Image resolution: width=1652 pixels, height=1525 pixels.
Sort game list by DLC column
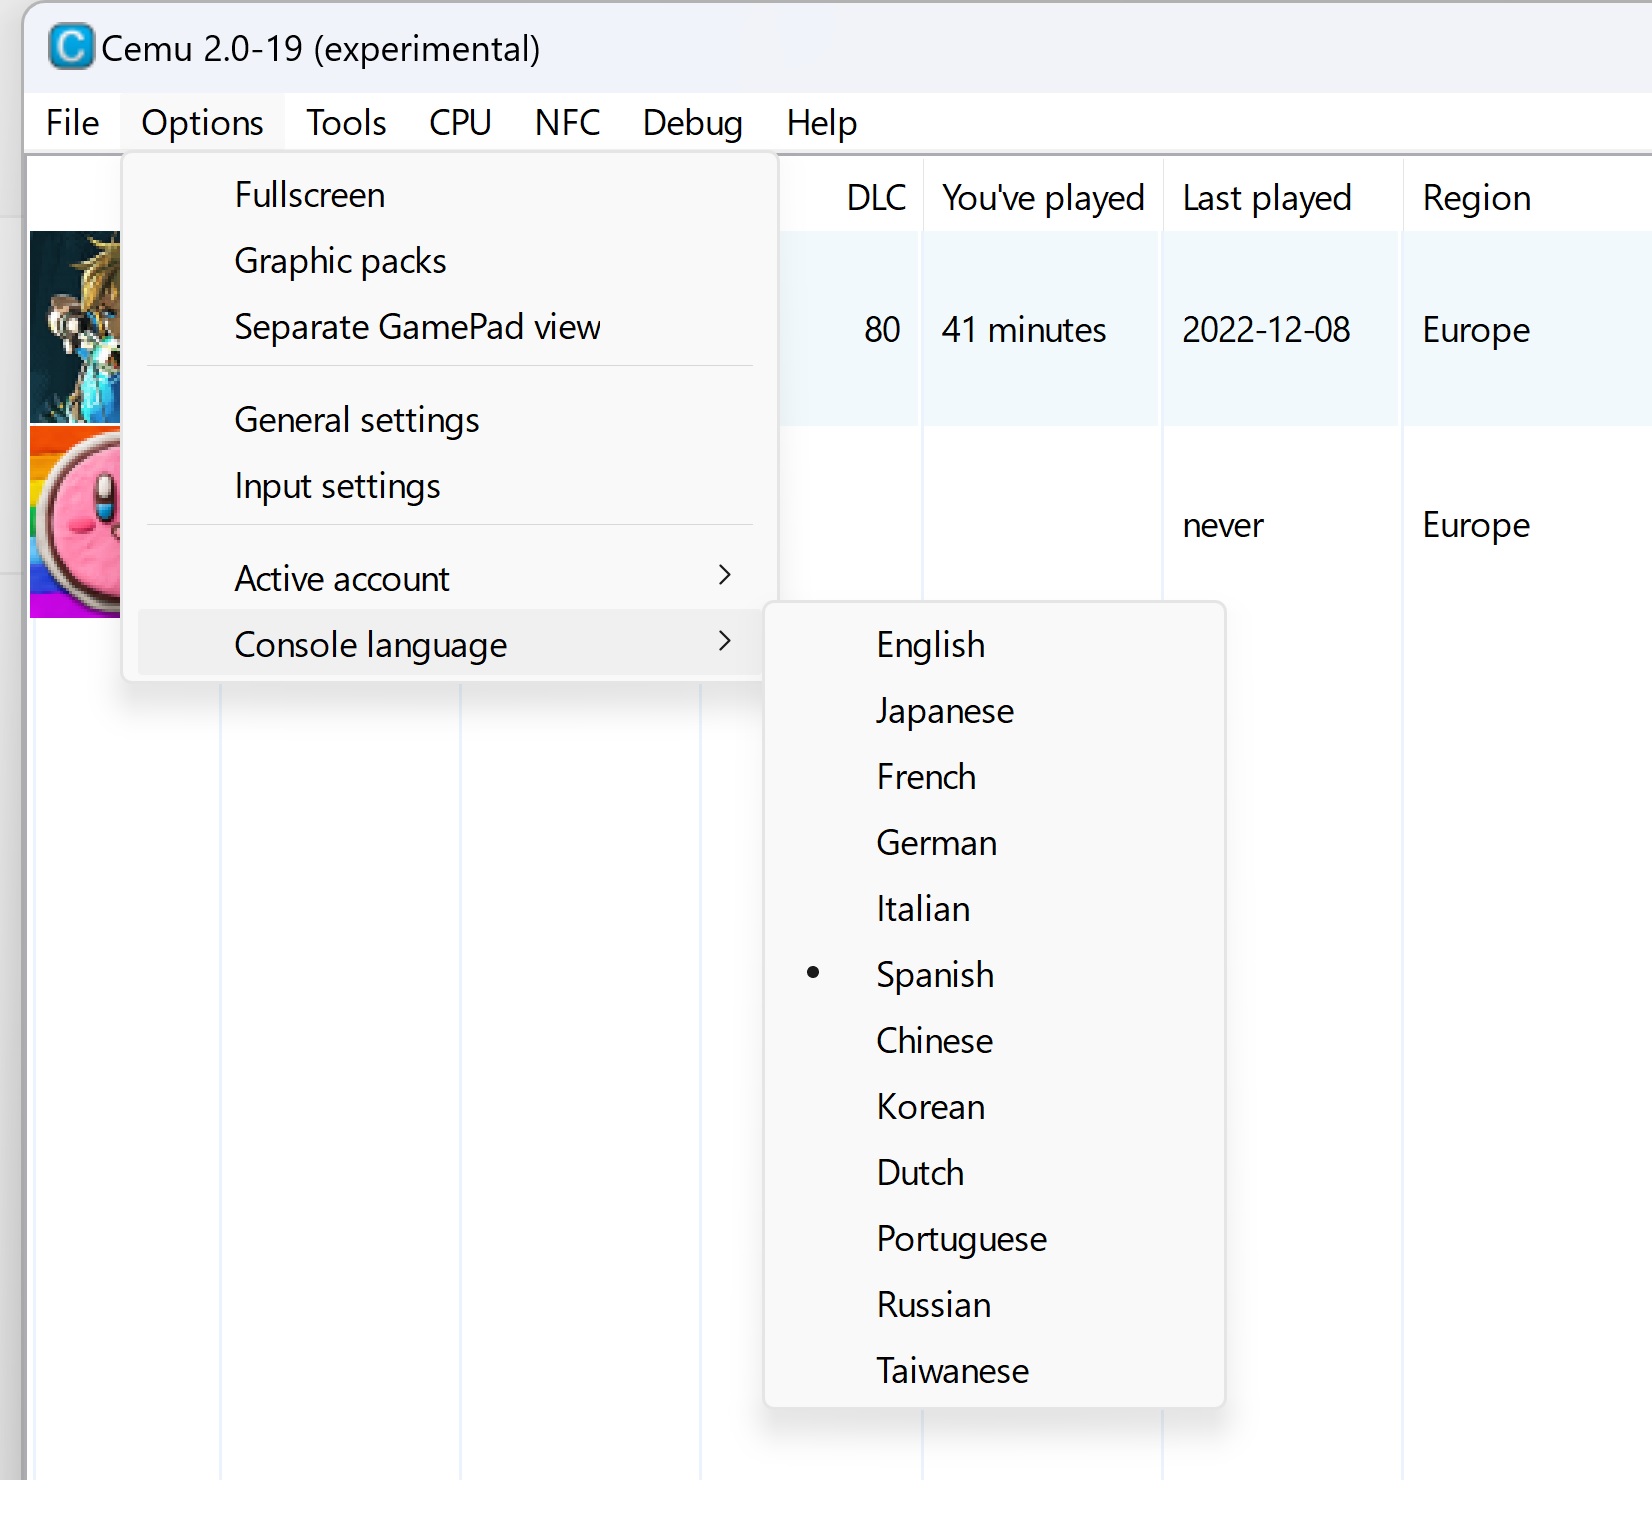(876, 198)
